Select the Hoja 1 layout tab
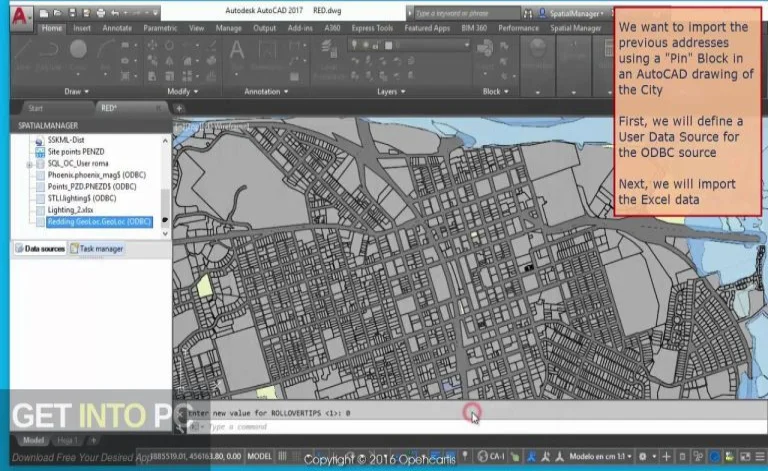 [67, 441]
